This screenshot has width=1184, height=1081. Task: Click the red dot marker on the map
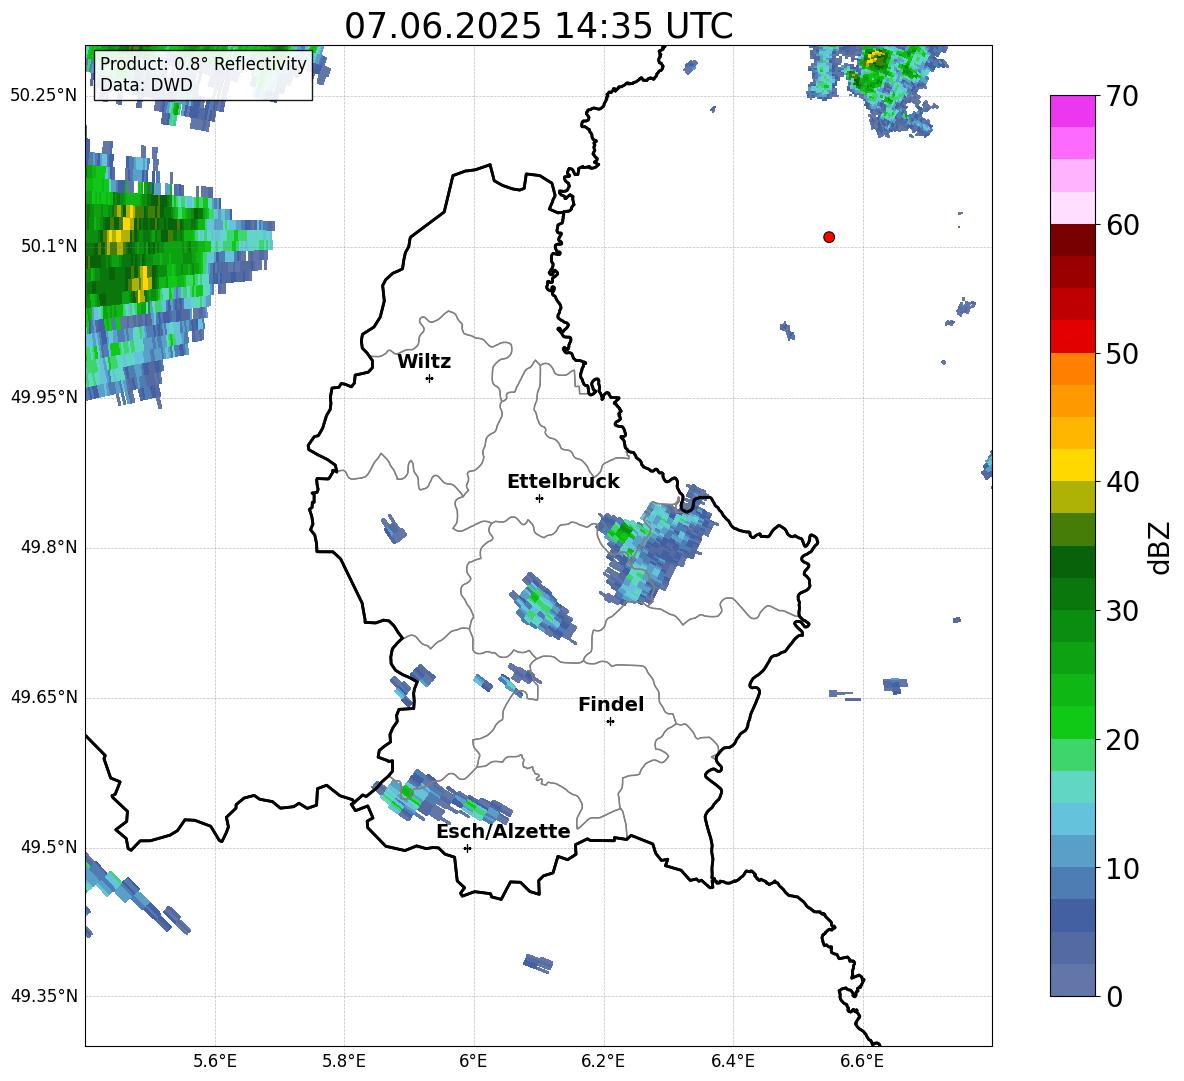[x=829, y=237]
